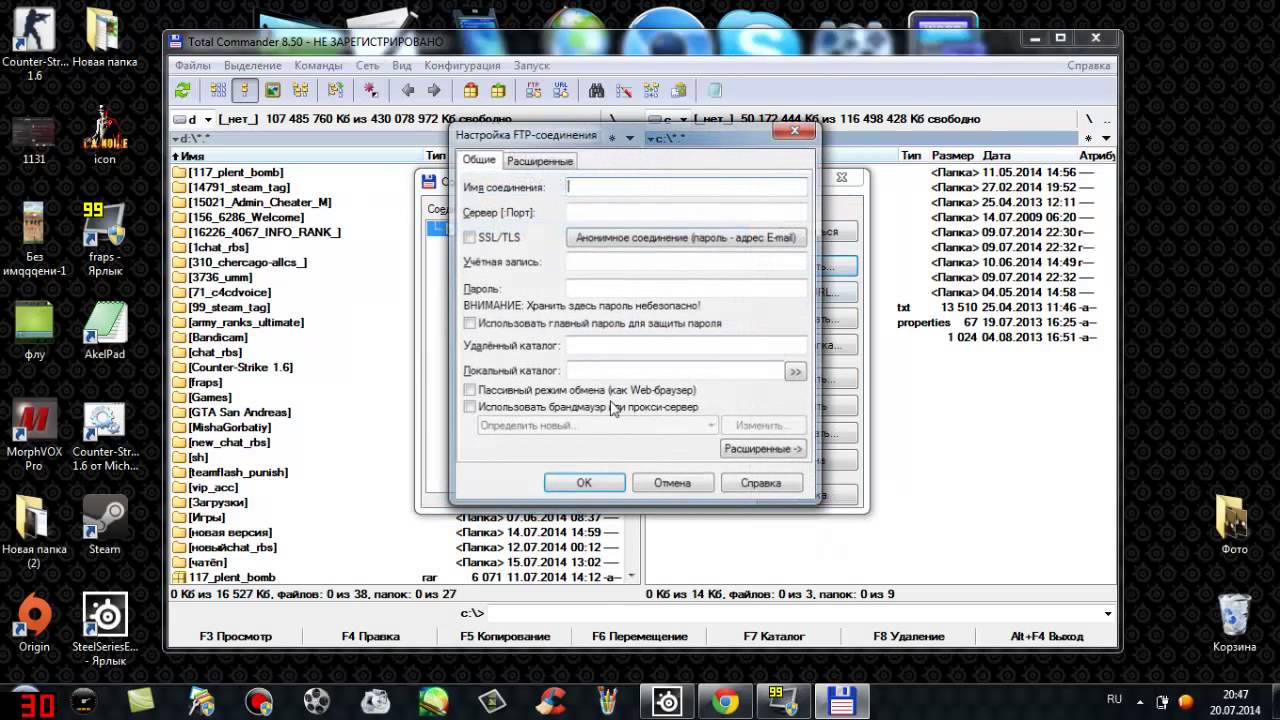Click the F8 Удаление button
Screen dimensions: 1280x720
[909, 636]
